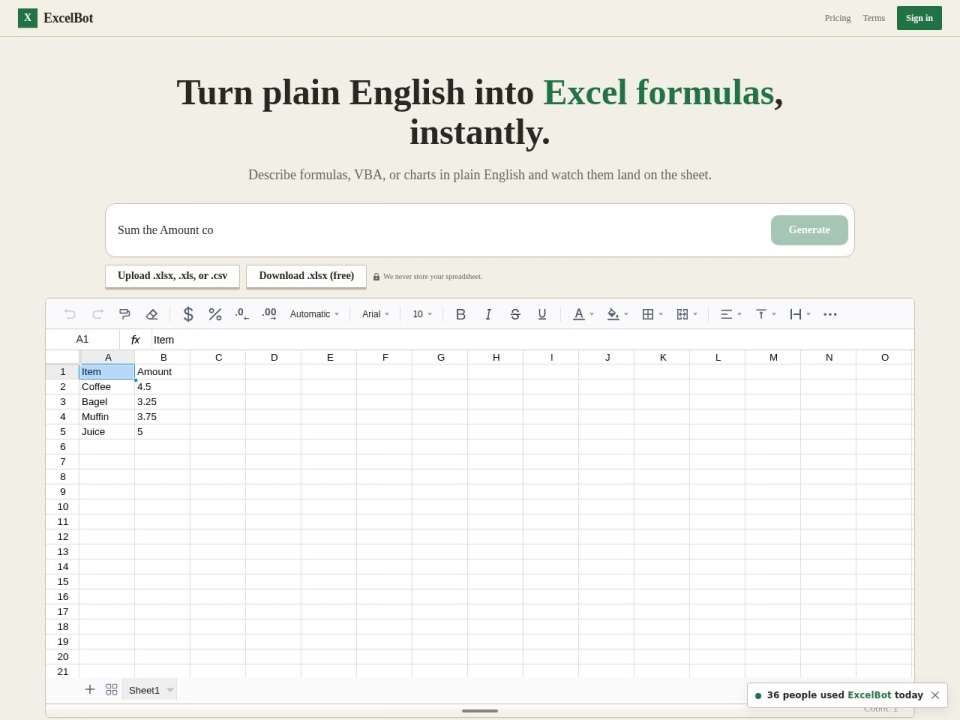
Task: Expand the horizontal align dropdown arrow
Action: (x=739, y=314)
